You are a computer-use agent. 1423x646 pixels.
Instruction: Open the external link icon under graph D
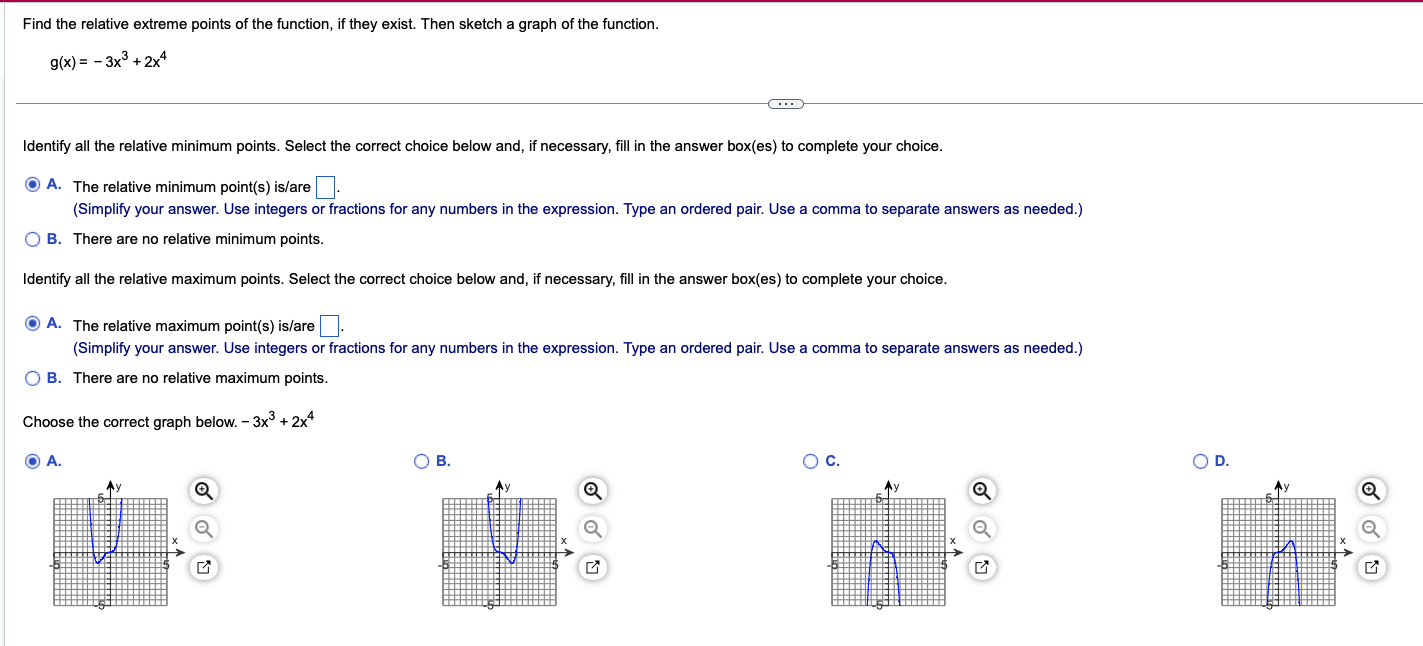tap(1371, 565)
